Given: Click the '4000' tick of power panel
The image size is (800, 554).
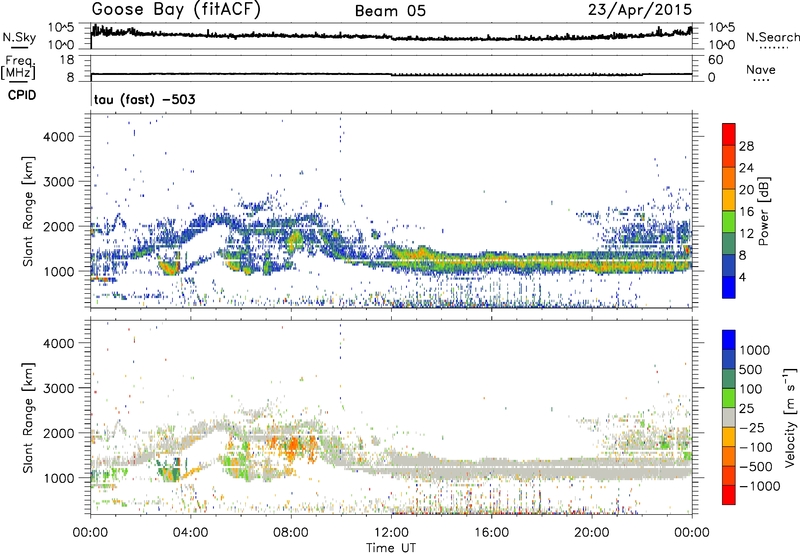Looking at the screenshot, I should (58, 137).
